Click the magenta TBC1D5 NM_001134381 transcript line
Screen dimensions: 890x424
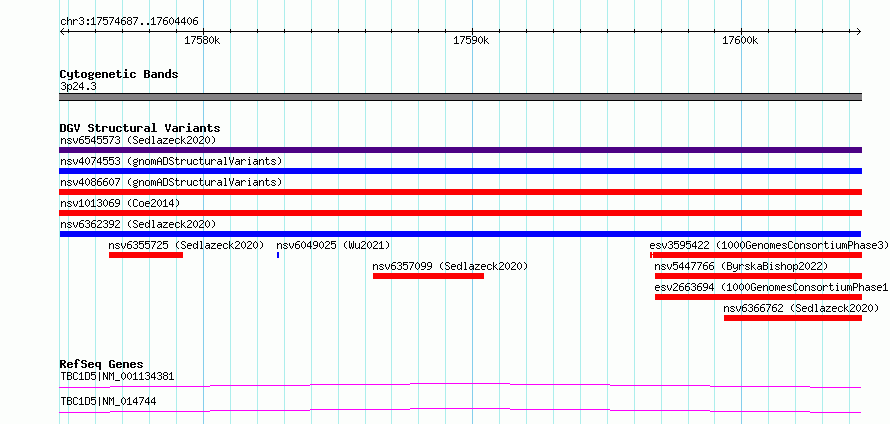click(460, 385)
